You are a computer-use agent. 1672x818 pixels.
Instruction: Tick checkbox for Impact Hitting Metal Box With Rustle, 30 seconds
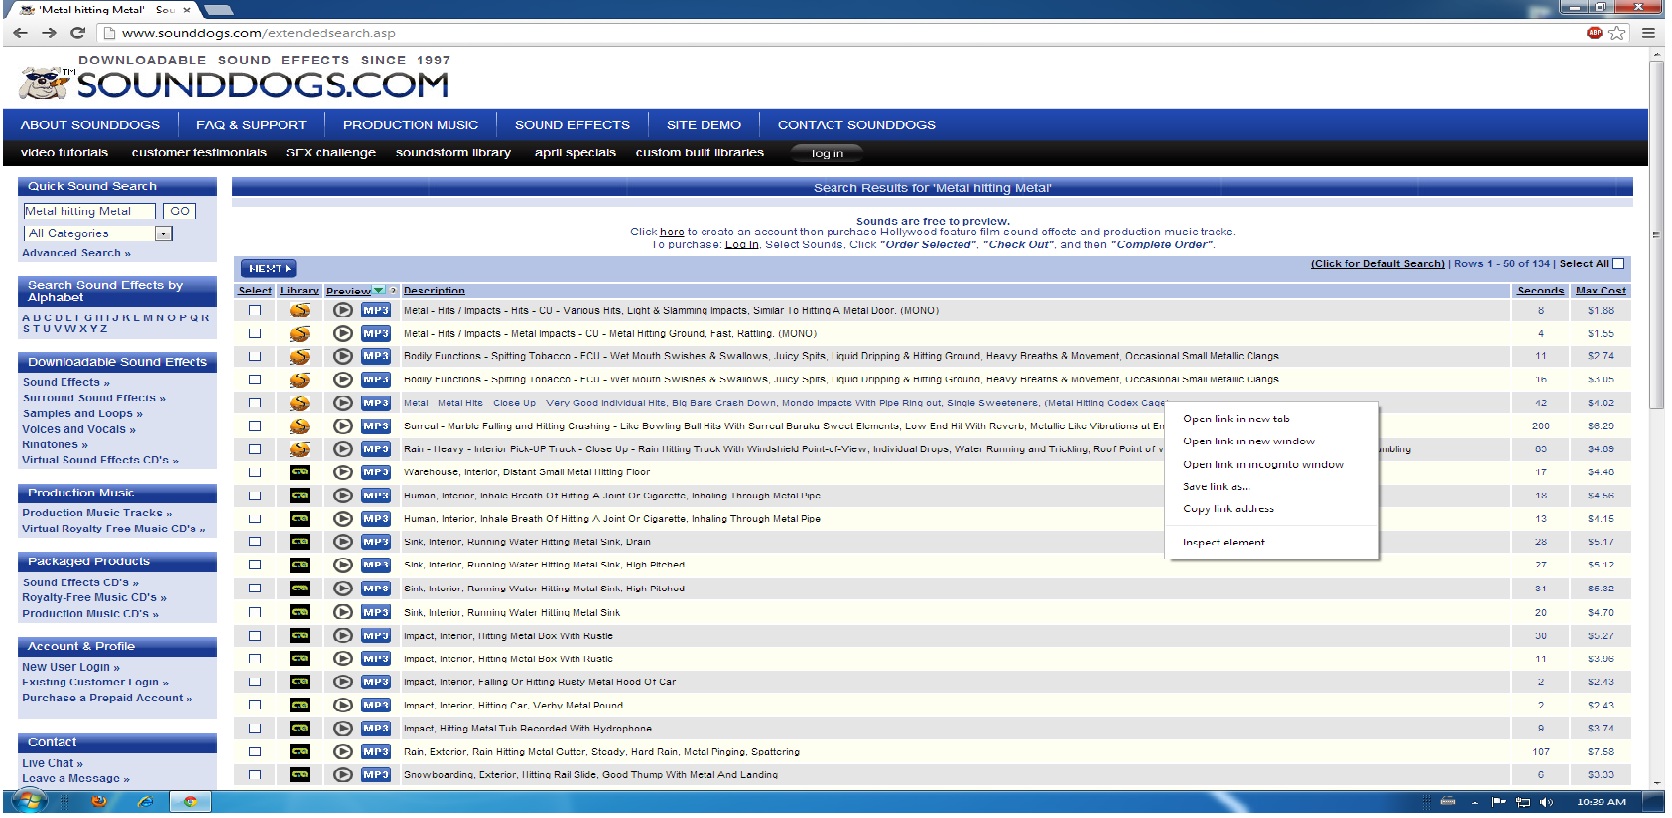coord(255,636)
